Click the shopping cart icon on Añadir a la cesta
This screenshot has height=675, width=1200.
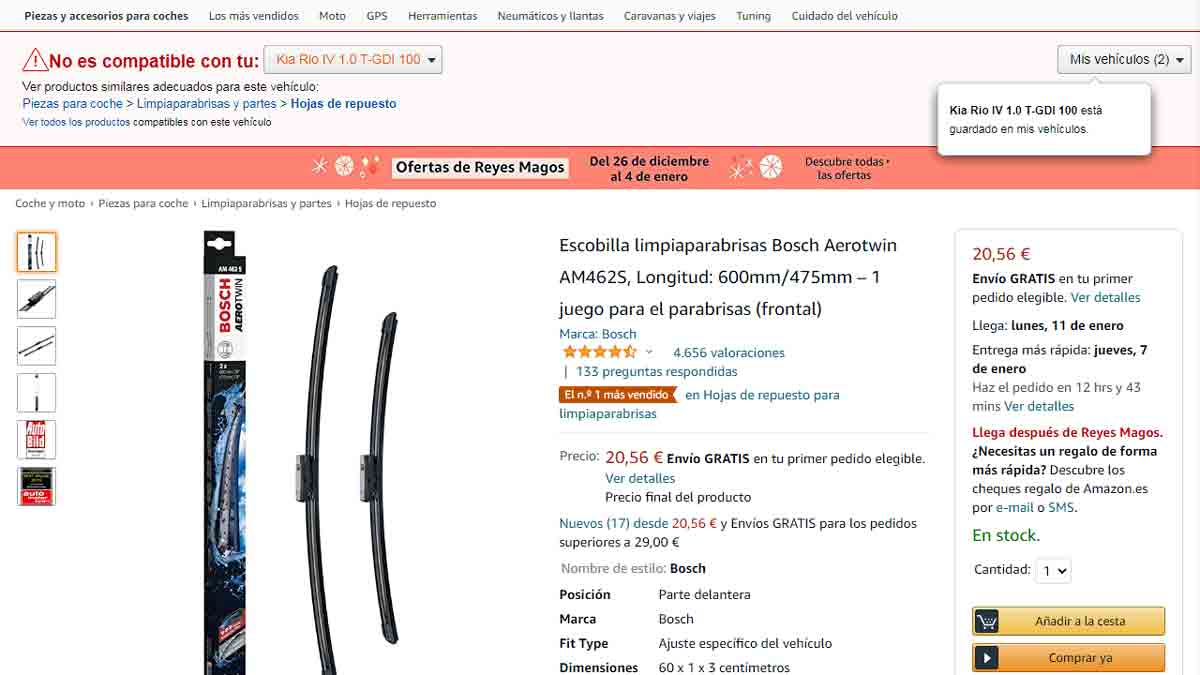point(986,621)
